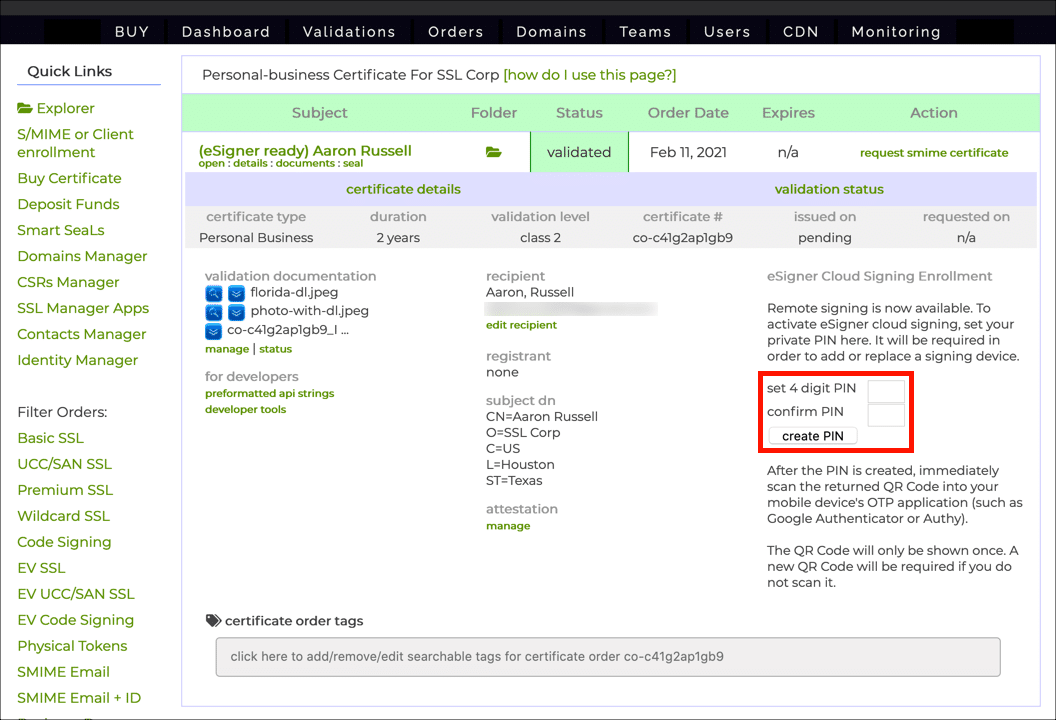
Task: Open the Domains menu in the top navigation
Action: (551, 32)
